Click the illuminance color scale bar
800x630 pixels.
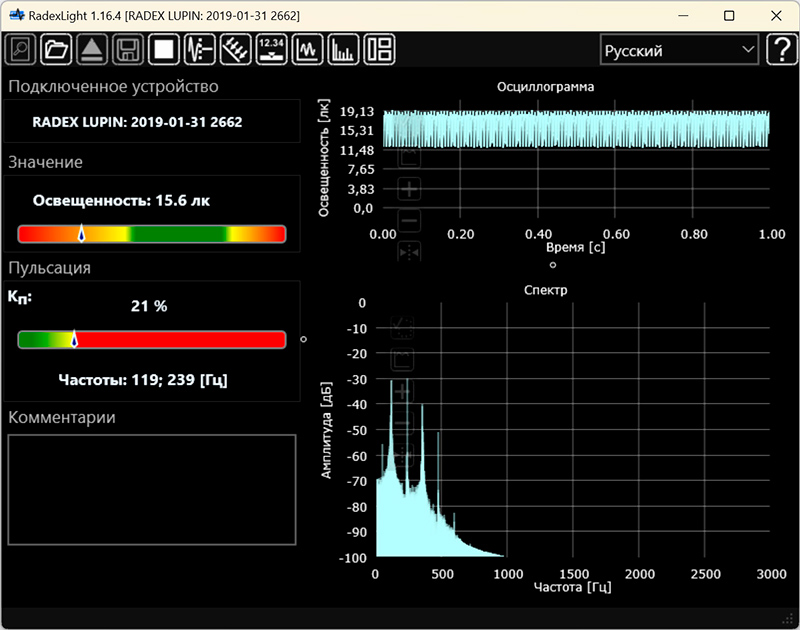(152, 234)
